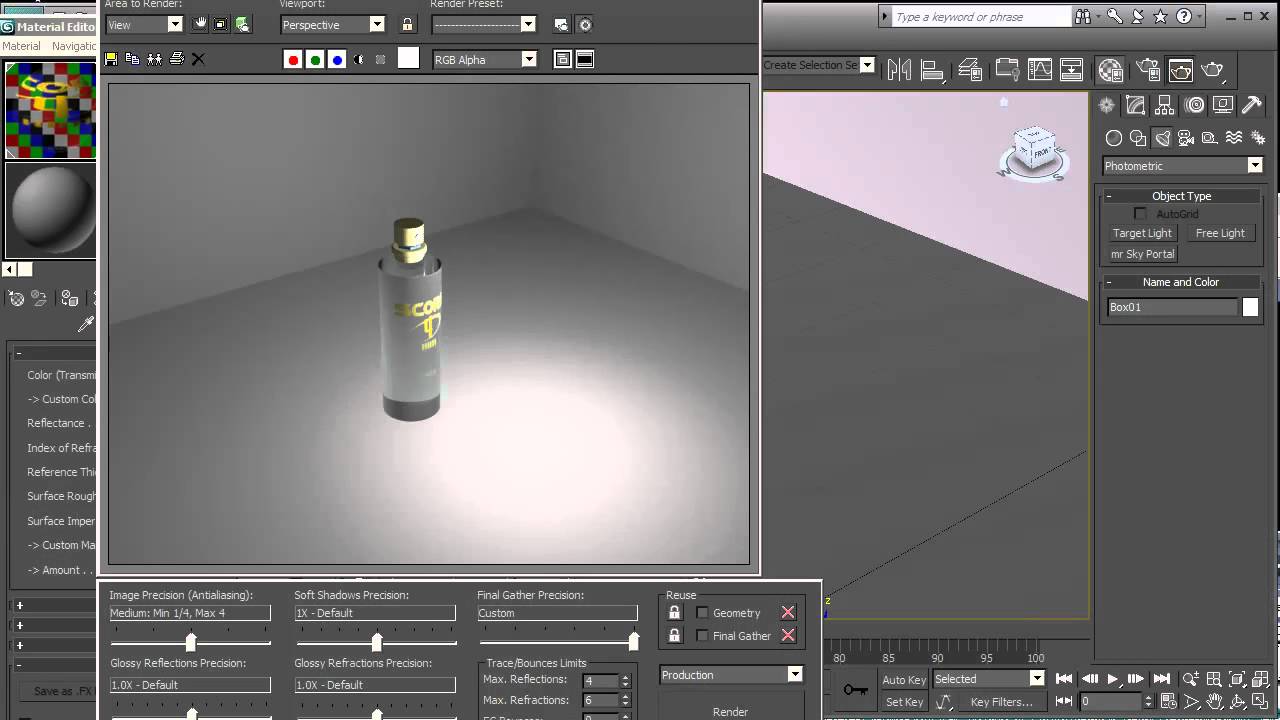1280x720 pixels.
Task: Toggle monochrome display button
Action: click(381, 60)
